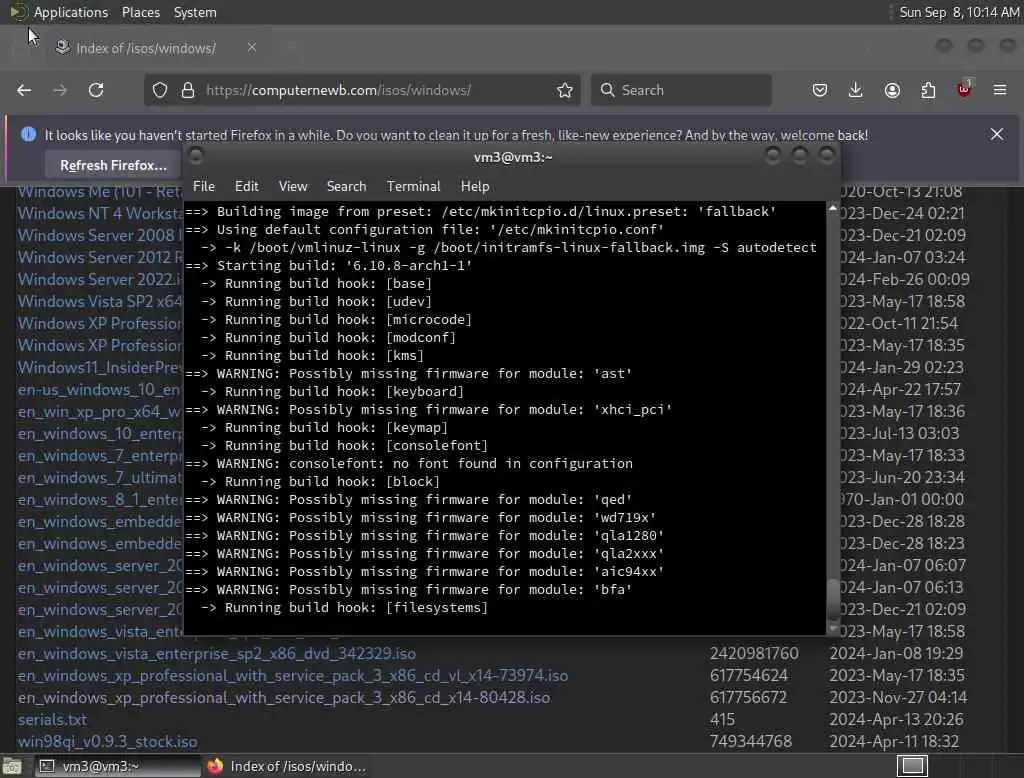The width and height of the screenshot is (1024, 778).
Task: Click the clock showing Sun Sep 8
Action: [x=959, y=12]
